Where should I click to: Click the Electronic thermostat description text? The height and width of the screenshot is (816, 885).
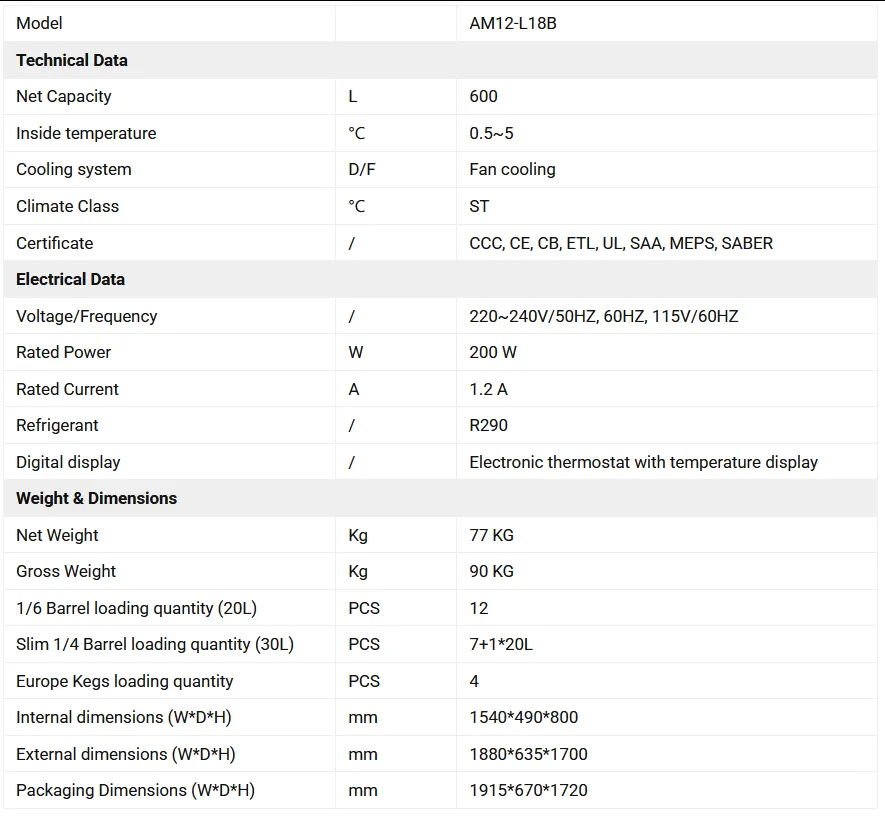(x=643, y=462)
